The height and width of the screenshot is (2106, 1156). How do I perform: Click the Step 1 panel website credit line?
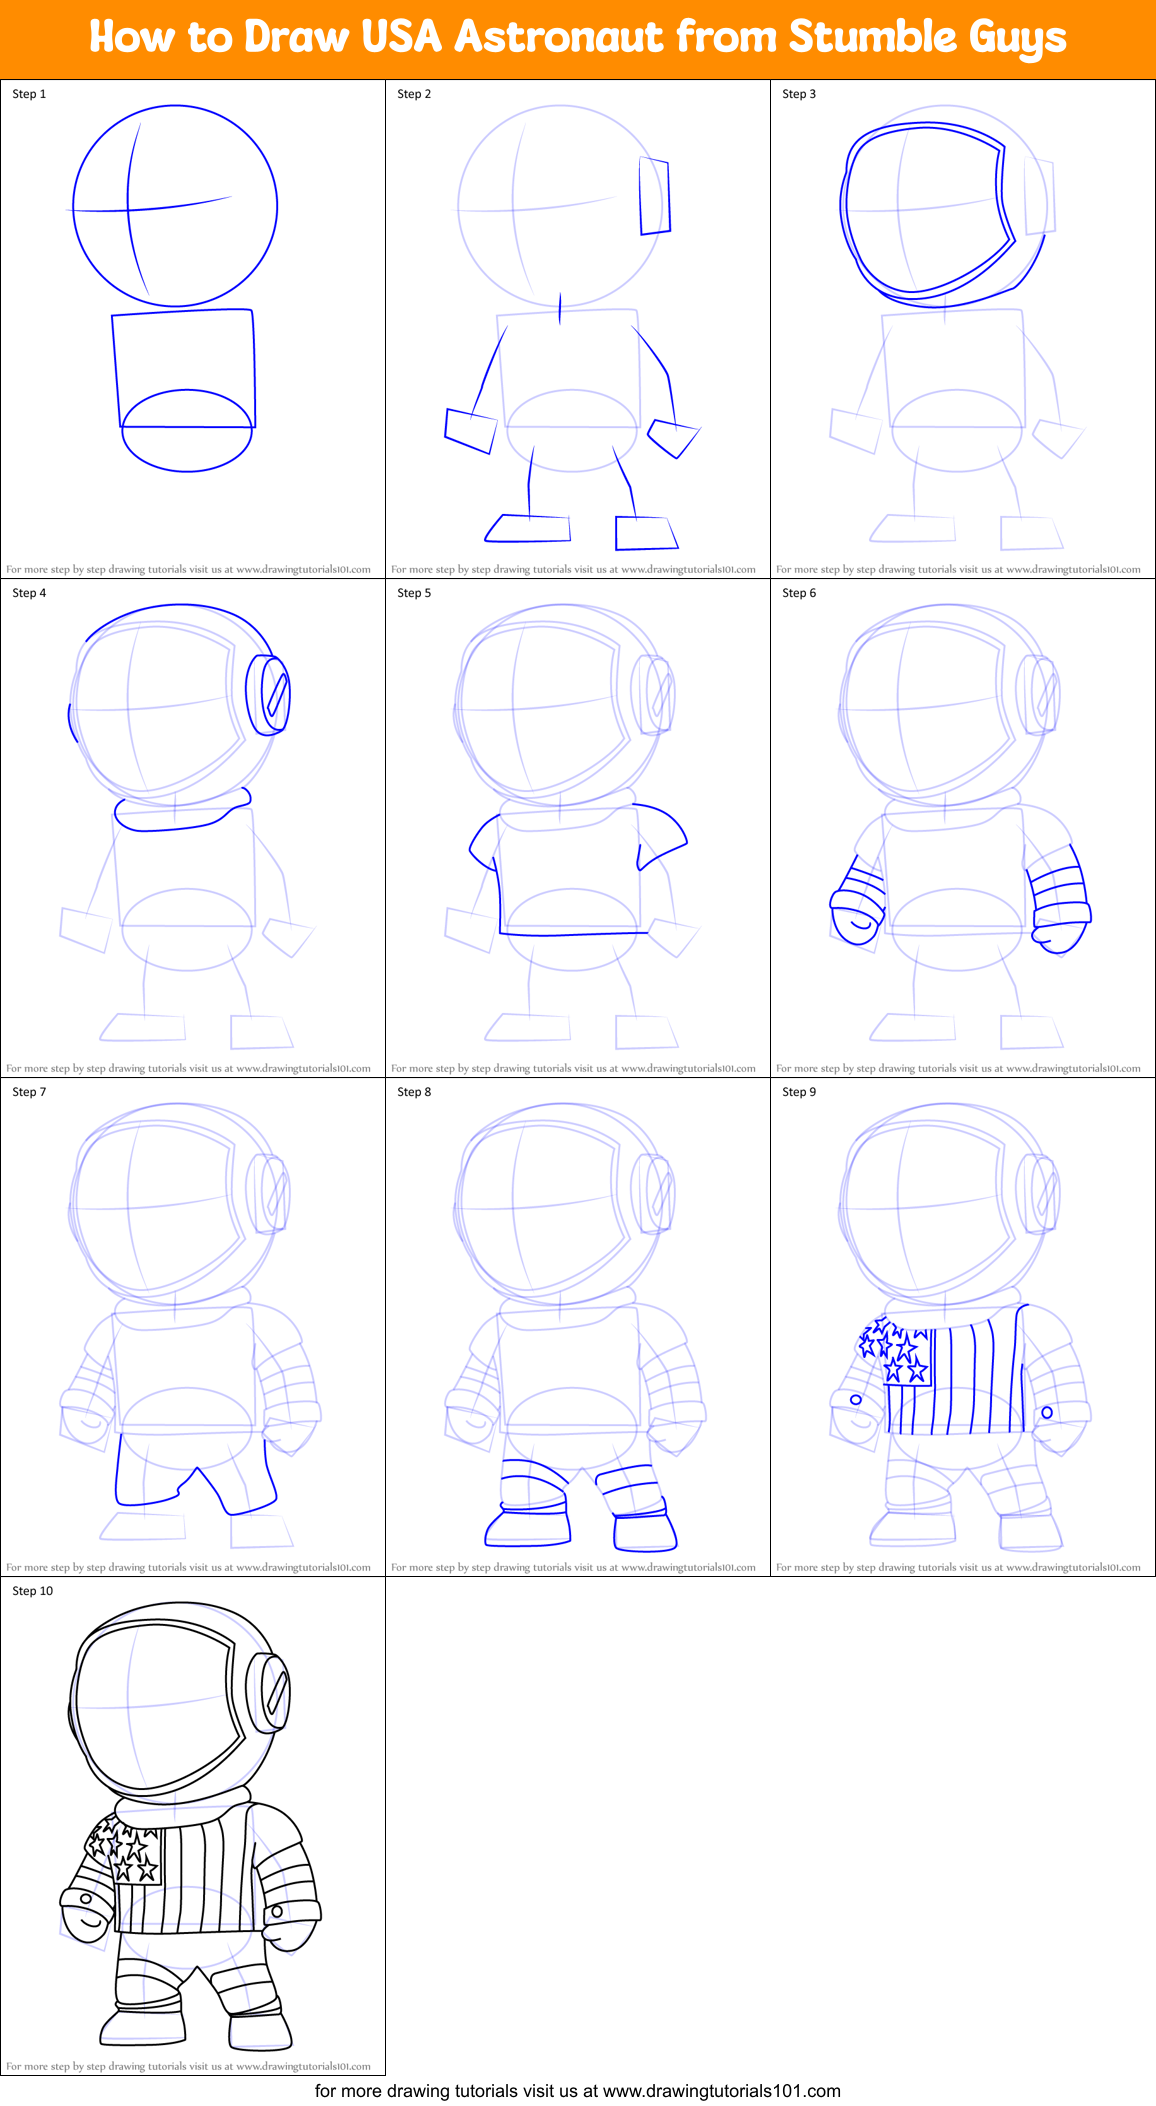click(x=188, y=570)
